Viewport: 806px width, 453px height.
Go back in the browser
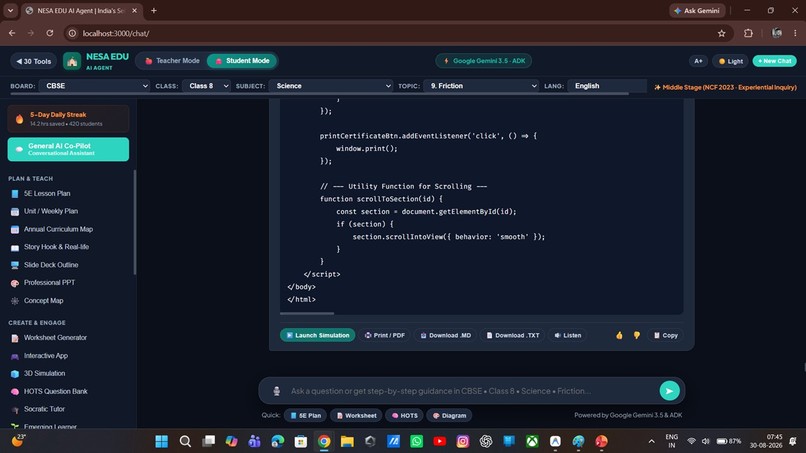[x=12, y=33]
